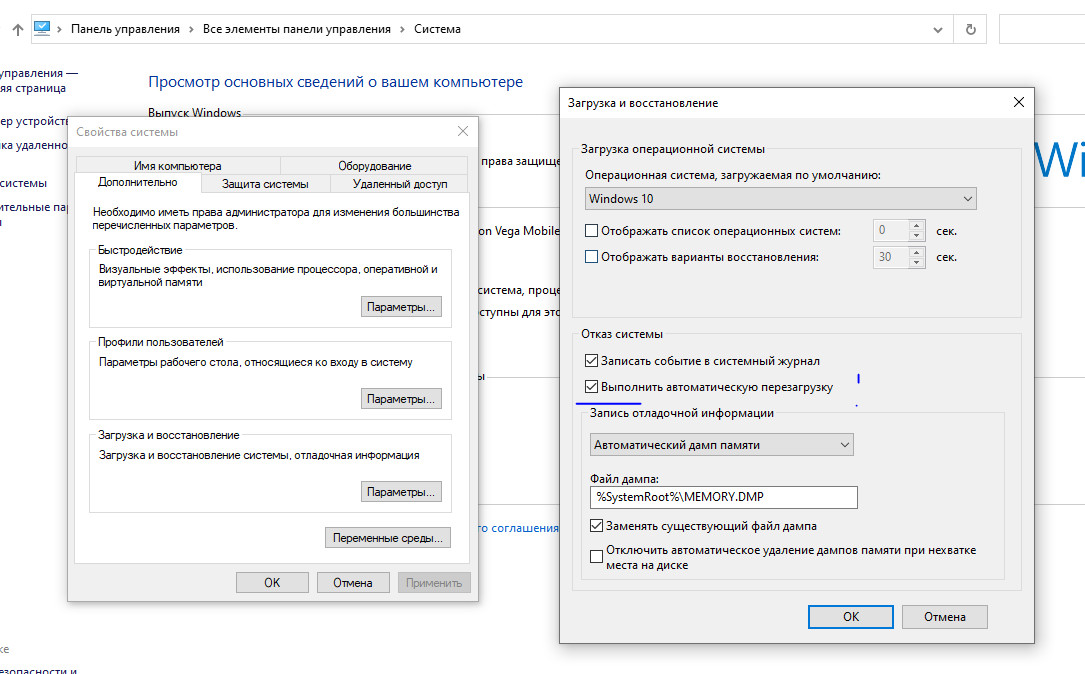This screenshot has height=674, width=1085.
Task: Close the Свойства системы window
Action: tap(463, 131)
